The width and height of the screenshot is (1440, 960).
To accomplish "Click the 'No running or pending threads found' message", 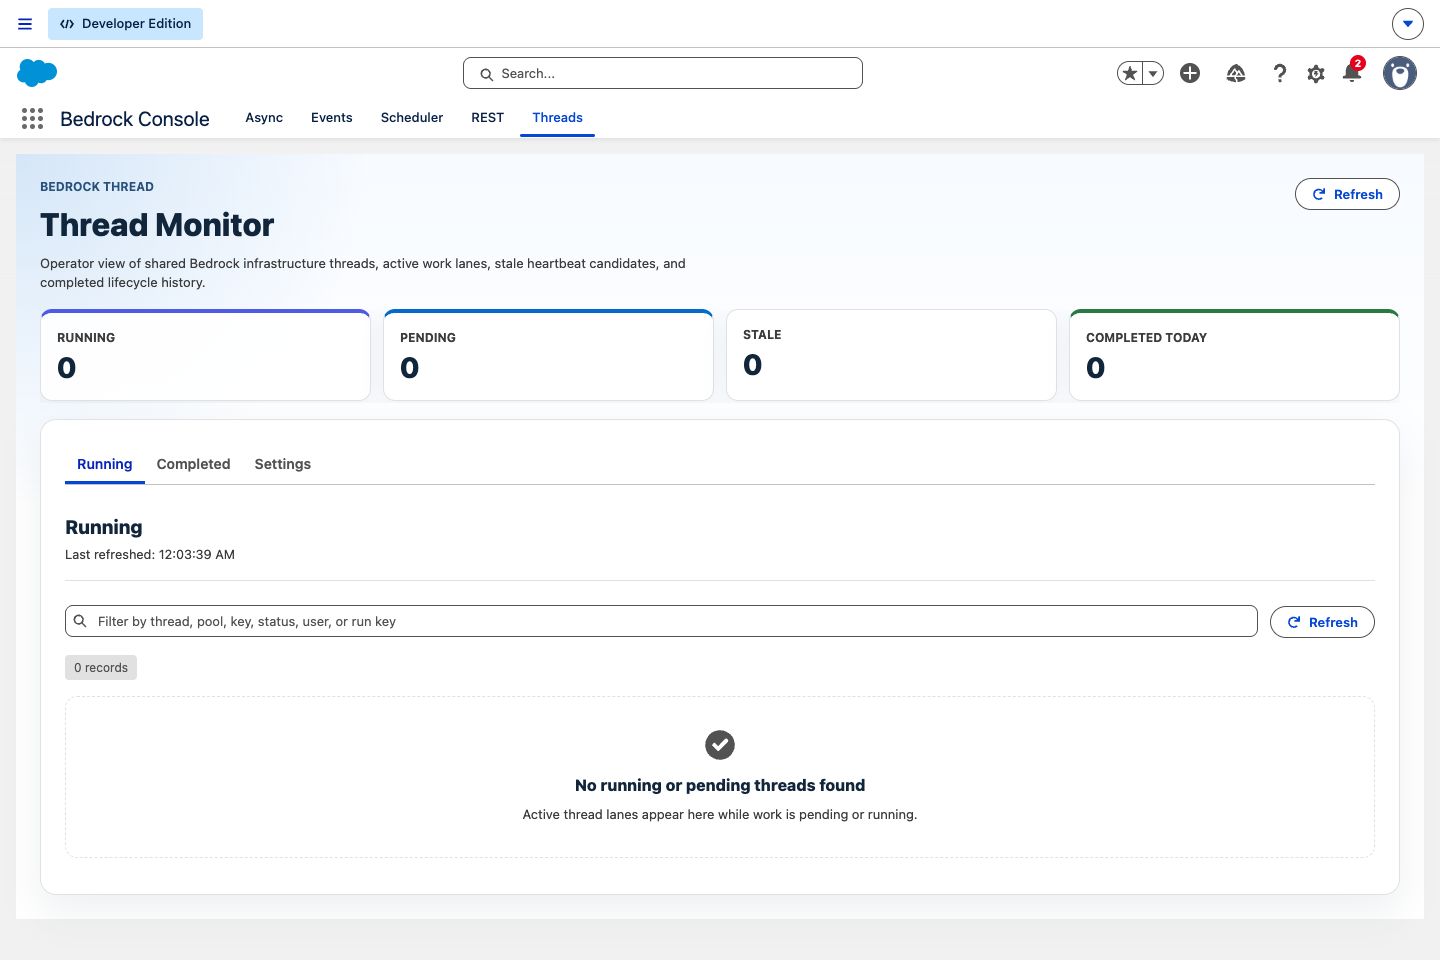I will pyautogui.click(x=720, y=786).
